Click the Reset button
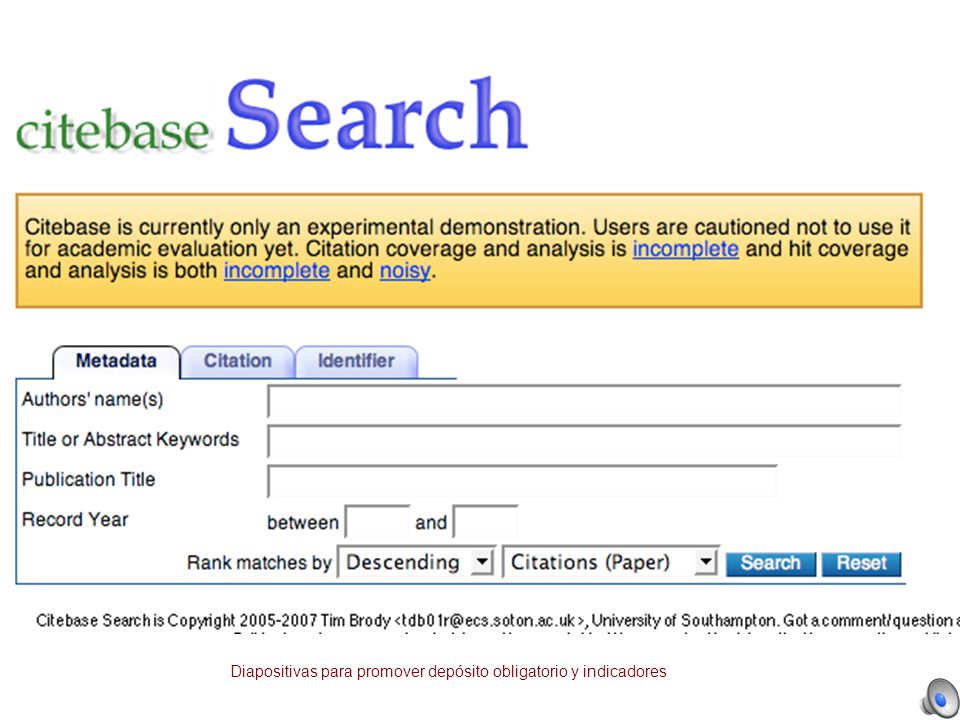The height and width of the screenshot is (720, 960). pos(861,563)
